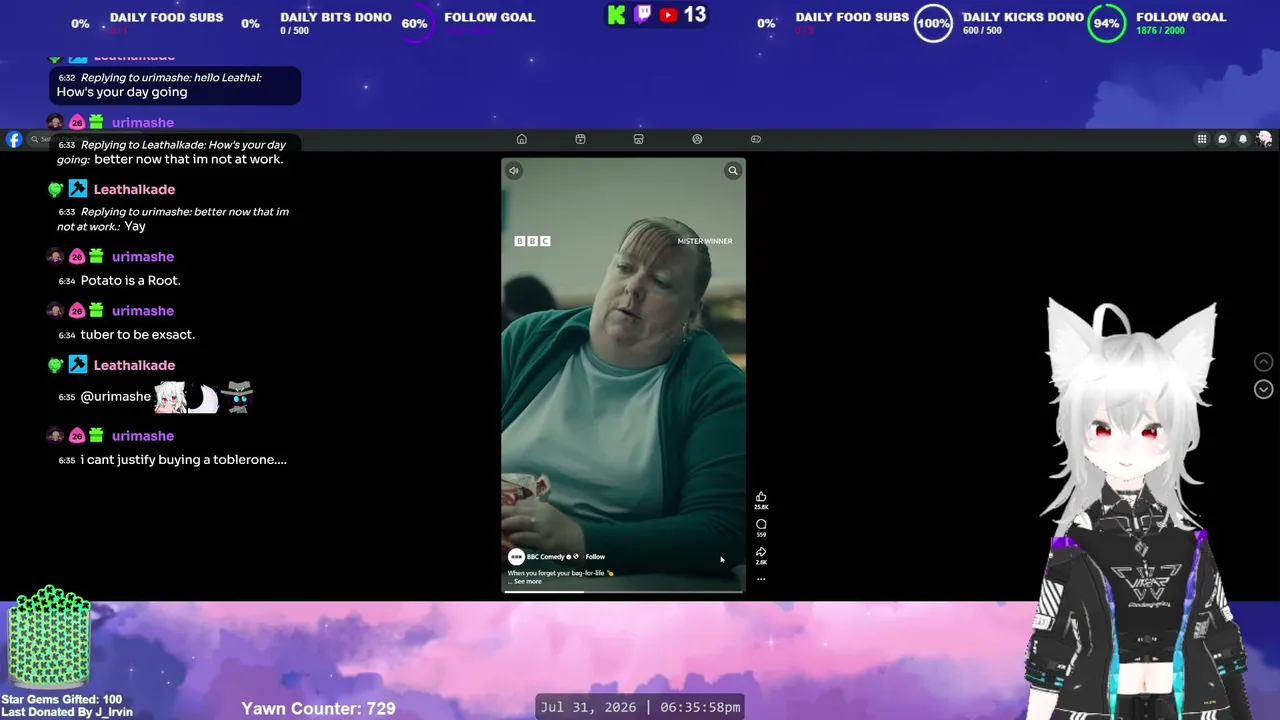Click the 100% Daily Kicks Dono ring
Screen dimensions: 1280x720
[933, 23]
